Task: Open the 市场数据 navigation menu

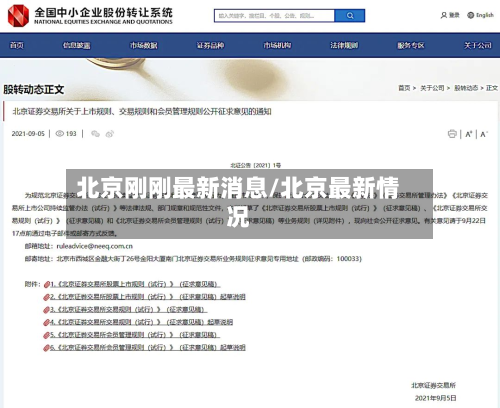Action: pyautogui.click(x=144, y=45)
